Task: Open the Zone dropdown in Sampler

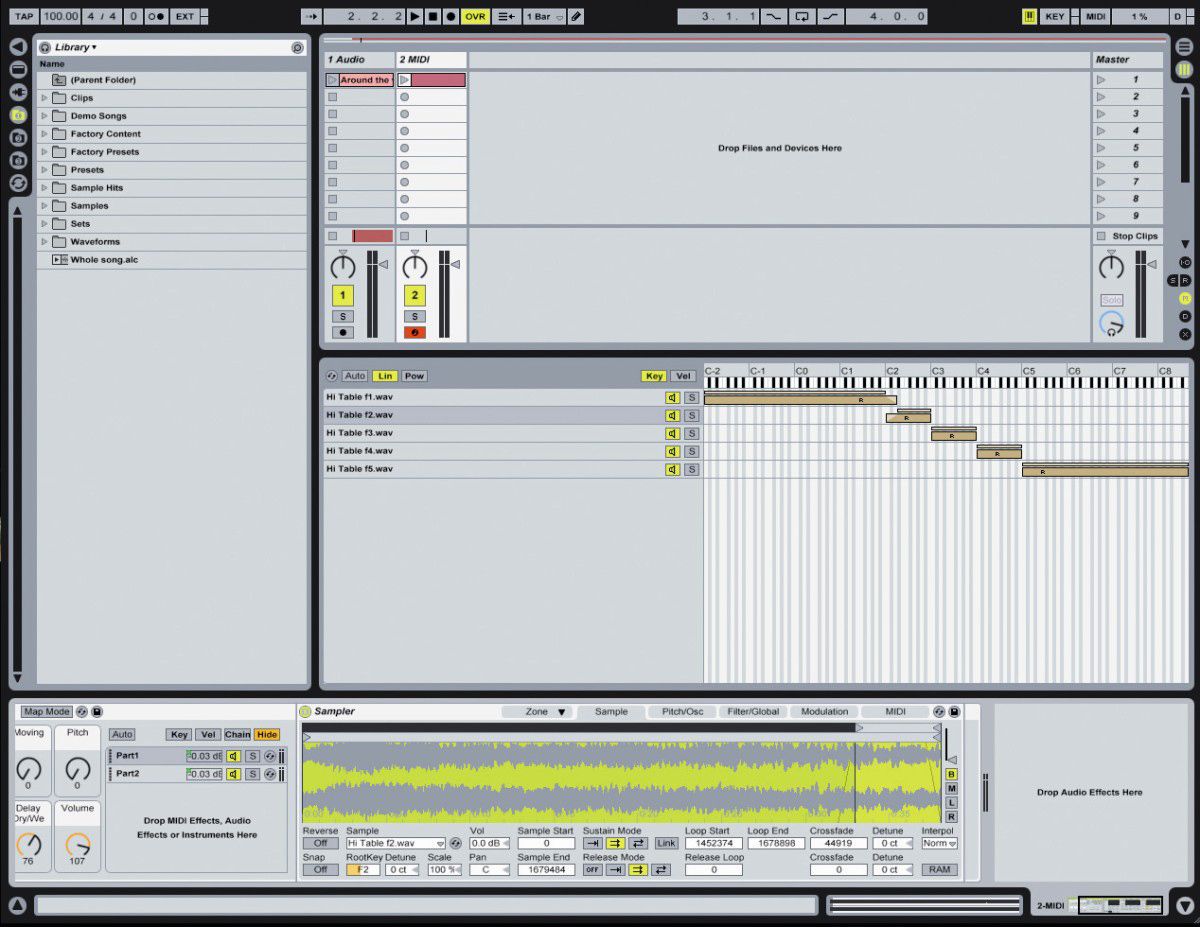Action: [x=546, y=711]
